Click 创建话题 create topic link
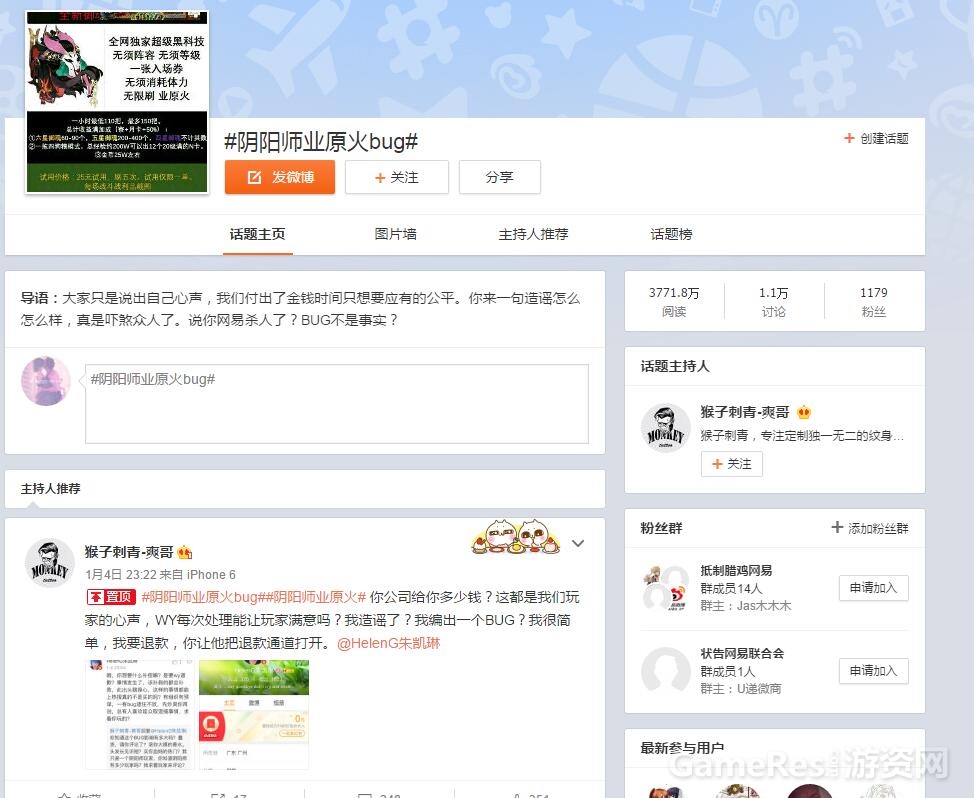The width and height of the screenshot is (974, 798). 876,138
